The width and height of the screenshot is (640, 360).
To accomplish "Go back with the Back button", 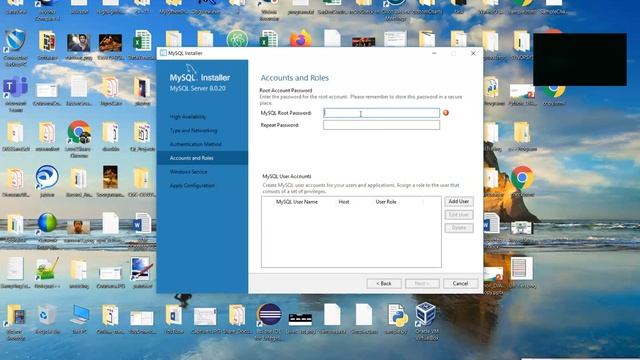I will pyautogui.click(x=384, y=283).
